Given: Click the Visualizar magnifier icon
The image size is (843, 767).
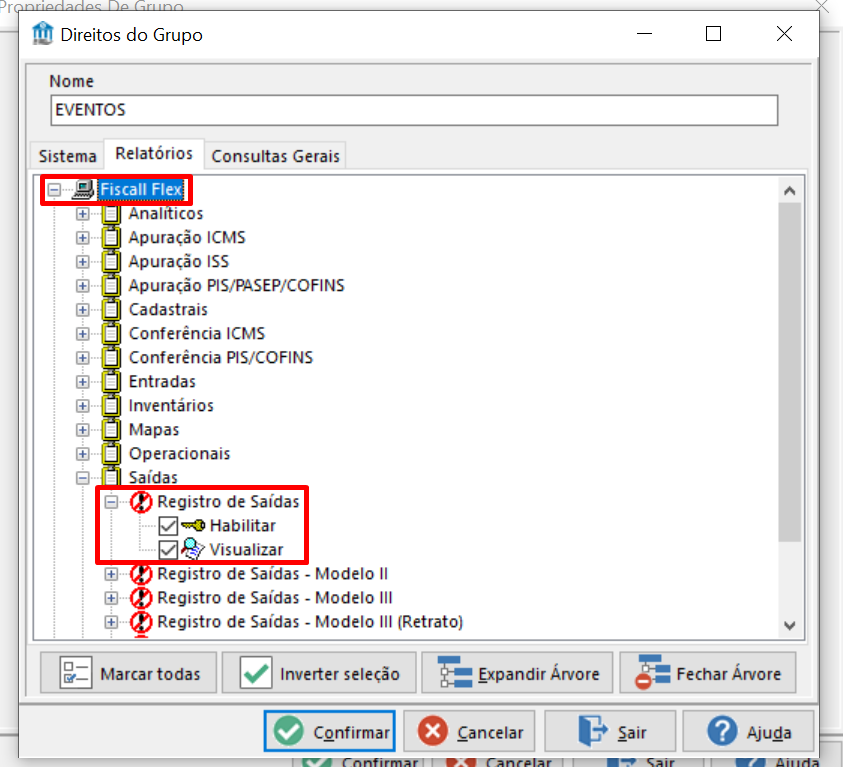Looking at the screenshot, I should tap(192, 549).
